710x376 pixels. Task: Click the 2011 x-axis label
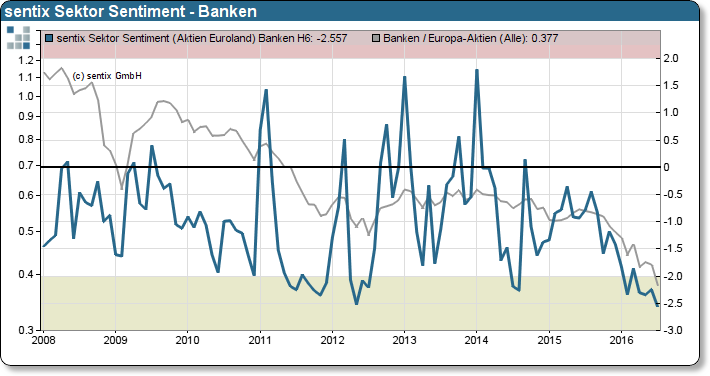(x=260, y=340)
